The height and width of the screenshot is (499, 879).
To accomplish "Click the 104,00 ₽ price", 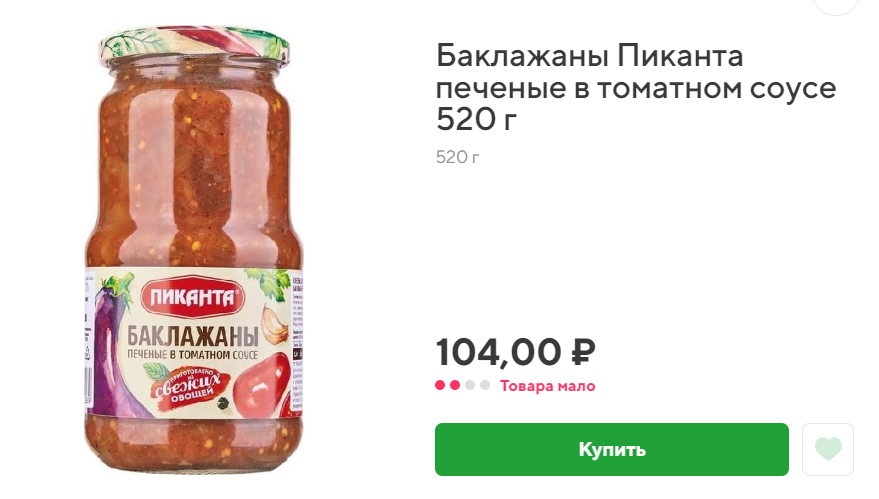I will click(x=516, y=352).
